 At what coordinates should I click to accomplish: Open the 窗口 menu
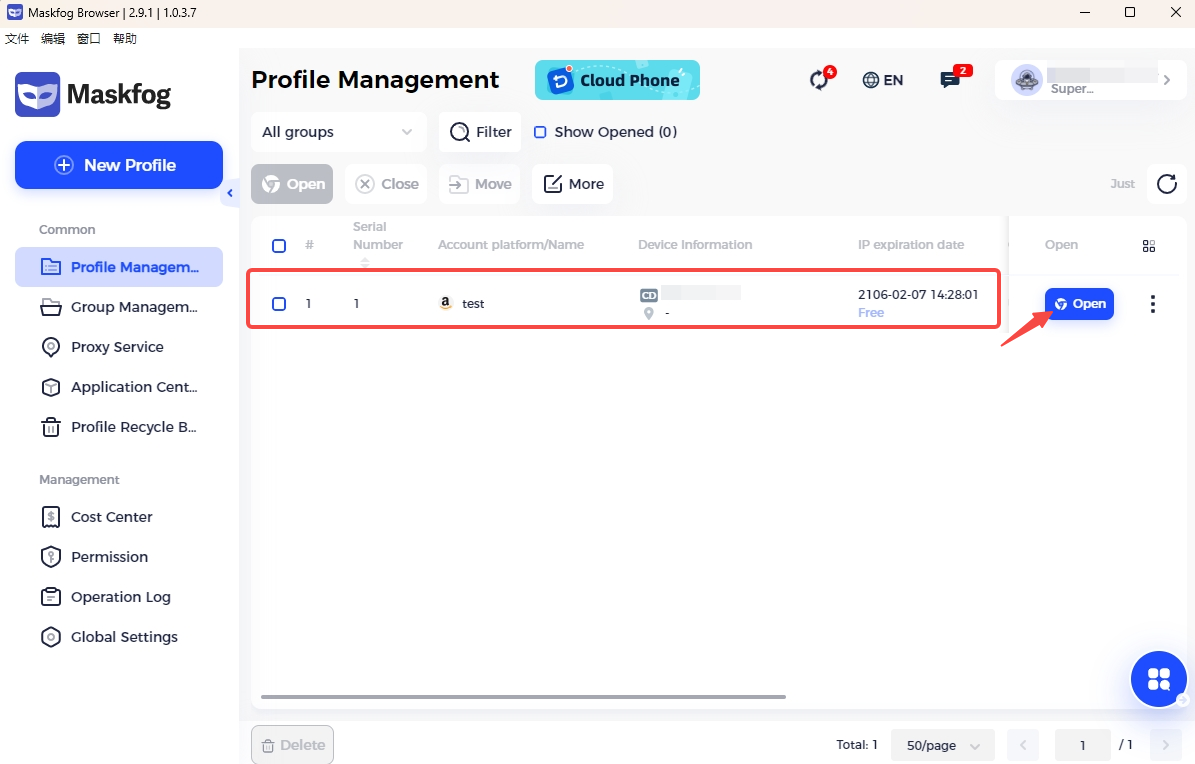click(88, 38)
